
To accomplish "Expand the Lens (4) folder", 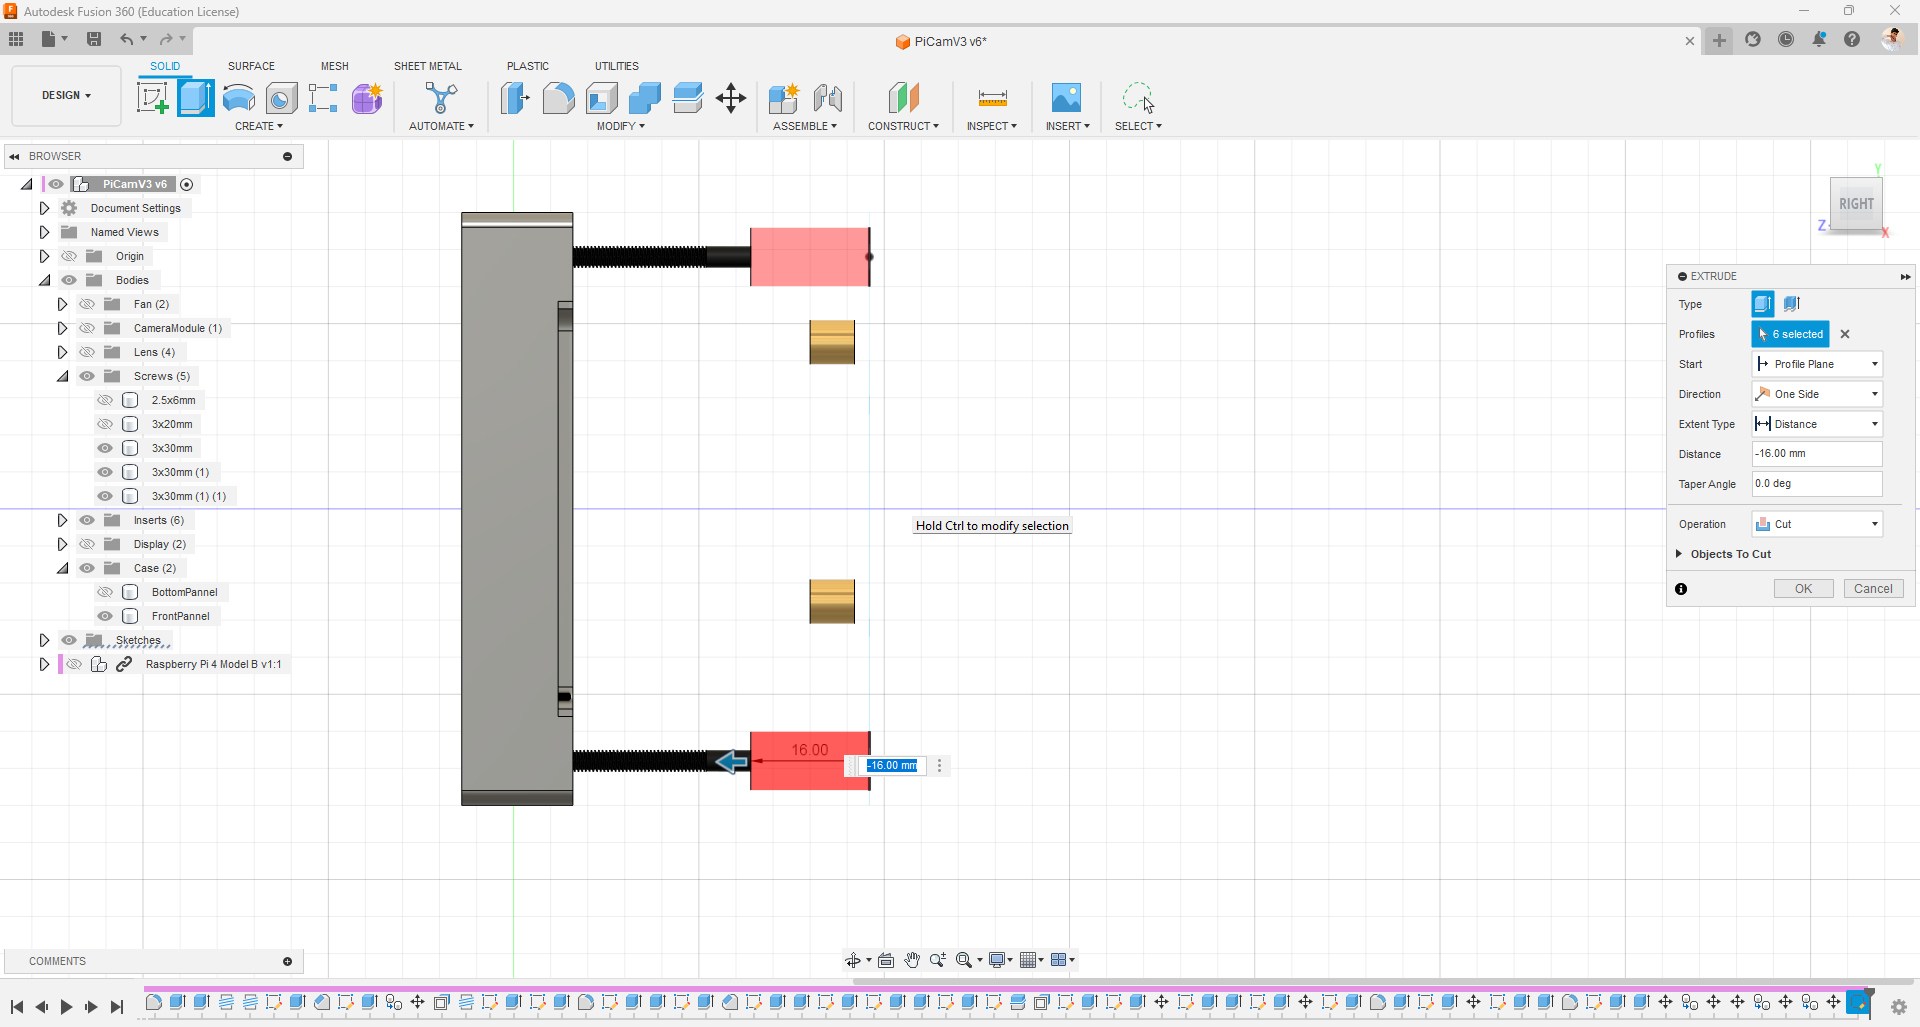I will (x=62, y=352).
